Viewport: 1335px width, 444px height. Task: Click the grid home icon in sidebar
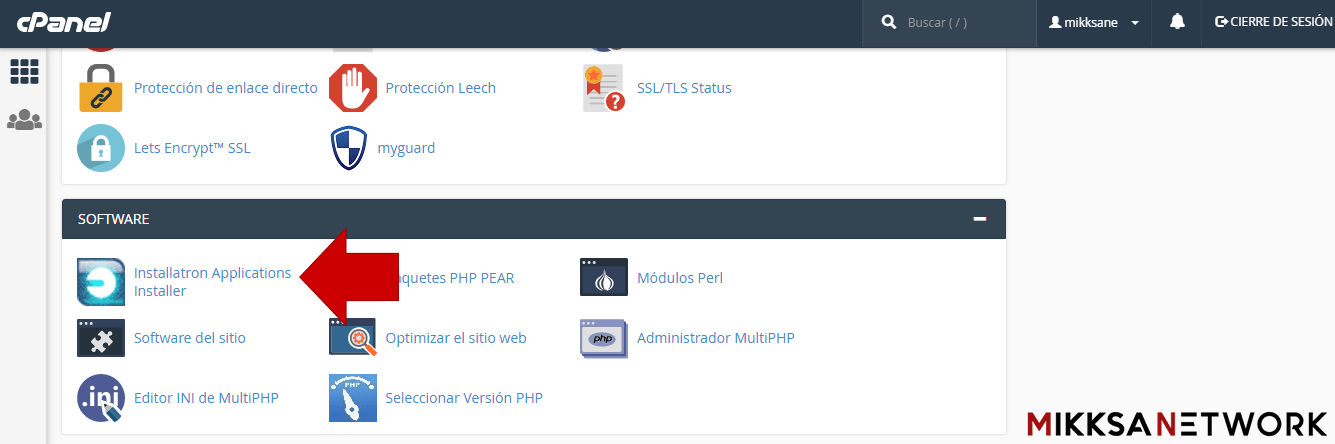tap(24, 71)
